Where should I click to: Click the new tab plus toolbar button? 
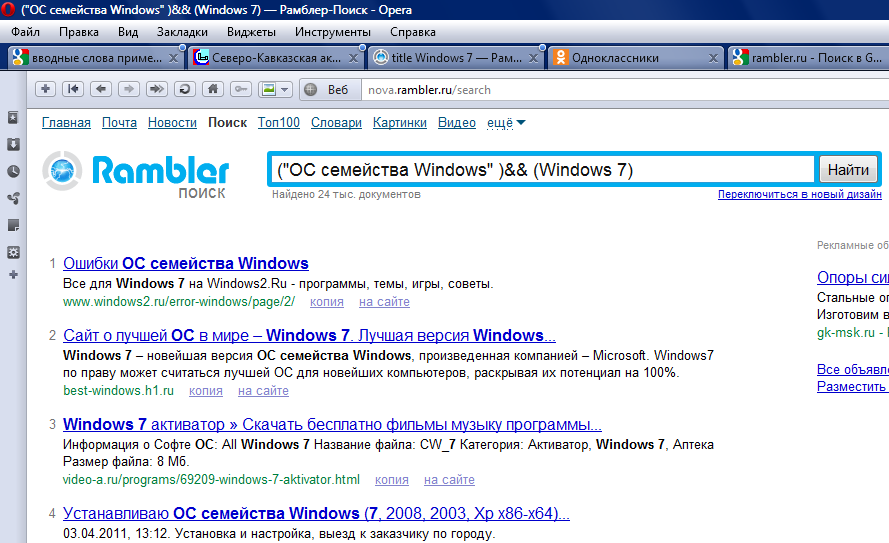45,89
